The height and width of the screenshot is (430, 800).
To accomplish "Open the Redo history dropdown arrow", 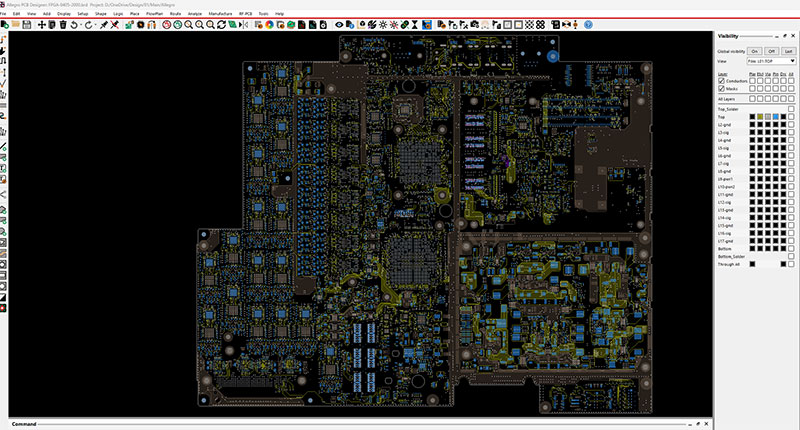I will (95, 24).
